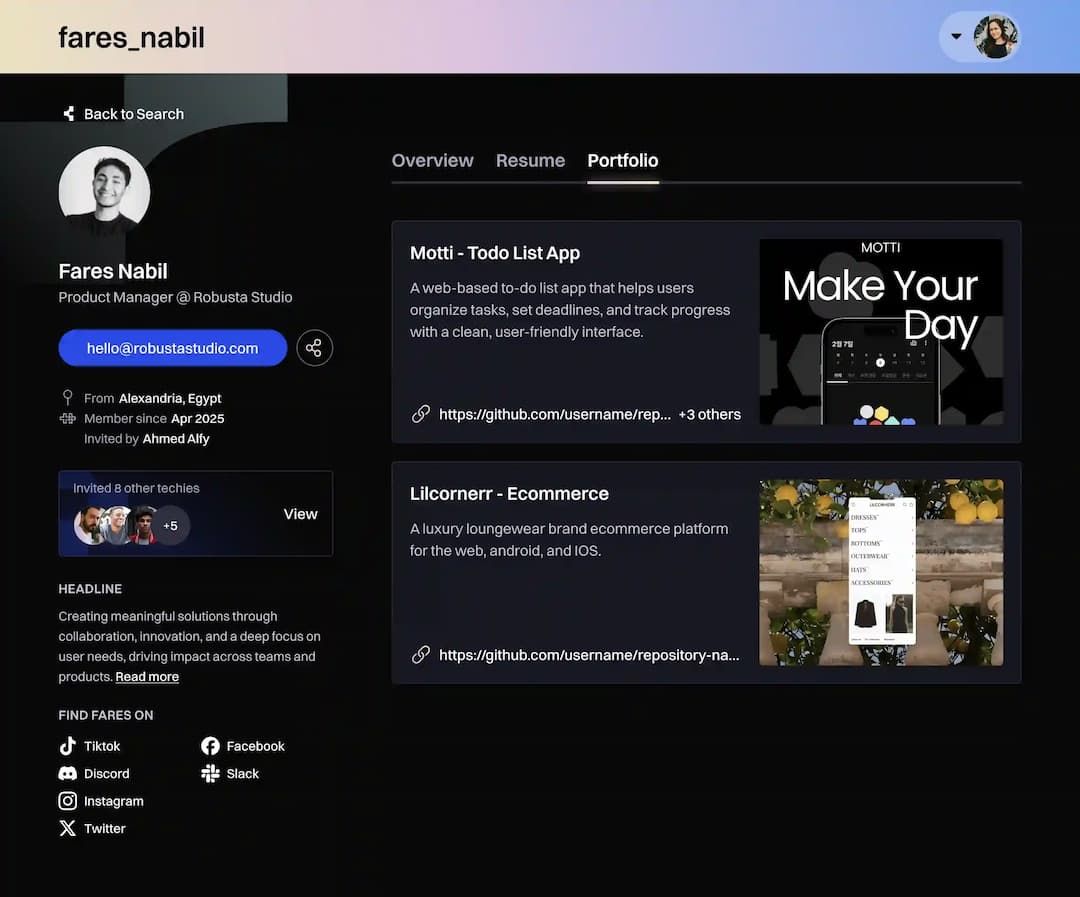Select the Portfolio tab
Screen dimensions: 1080x897
click(x=622, y=161)
